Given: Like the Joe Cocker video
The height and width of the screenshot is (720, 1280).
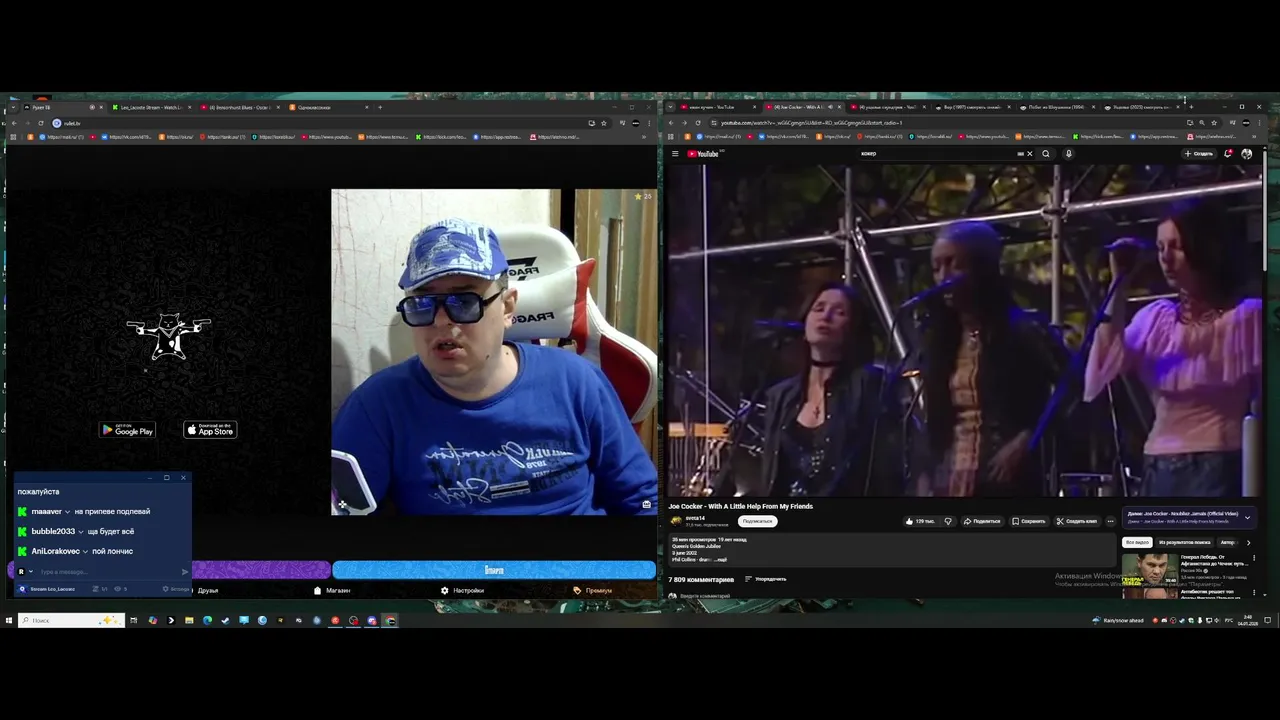Looking at the screenshot, I should pyautogui.click(x=920, y=521).
